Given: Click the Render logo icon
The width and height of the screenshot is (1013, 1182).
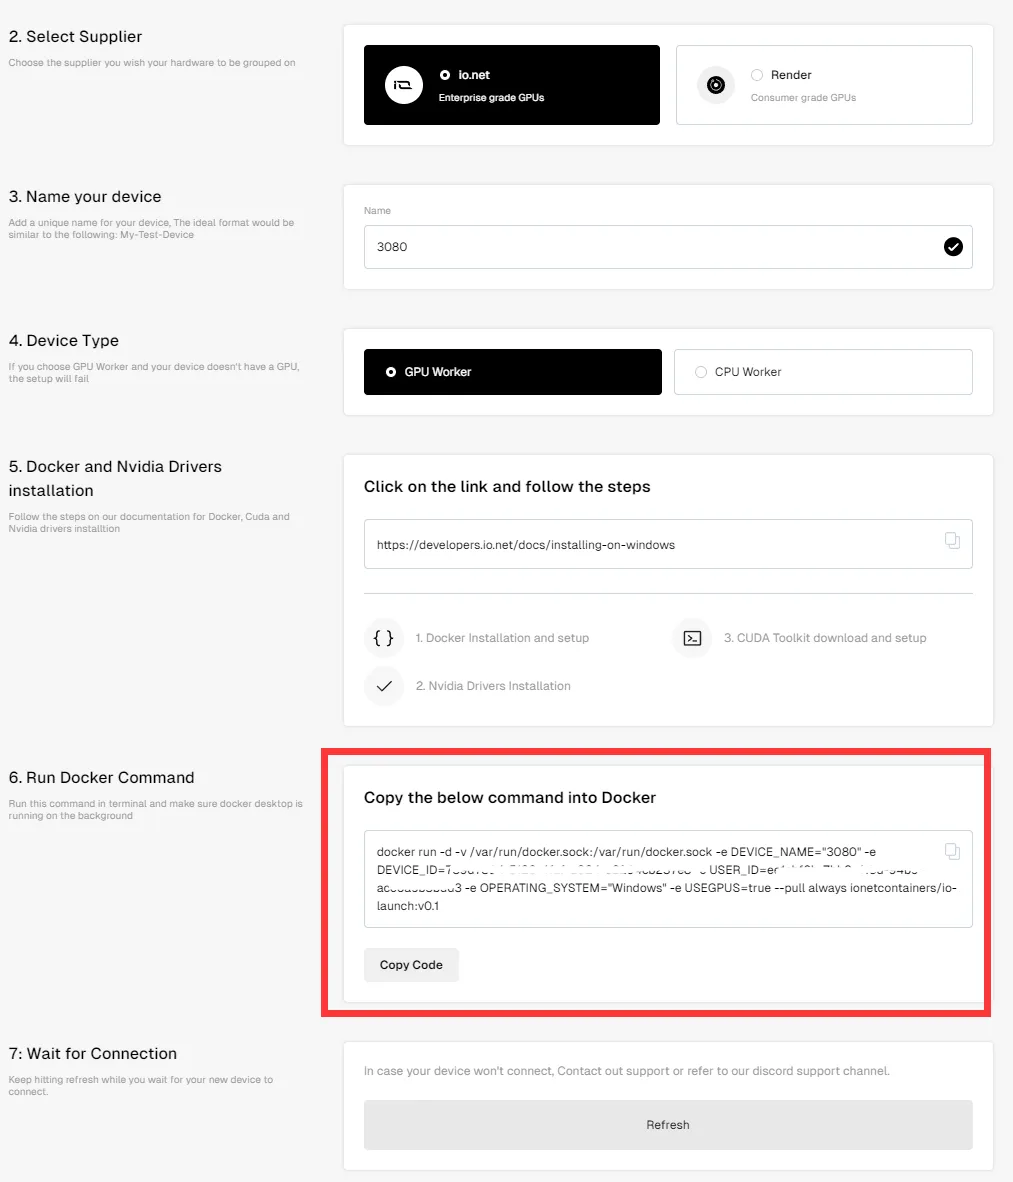Looking at the screenshot, I should coord(715,85).
